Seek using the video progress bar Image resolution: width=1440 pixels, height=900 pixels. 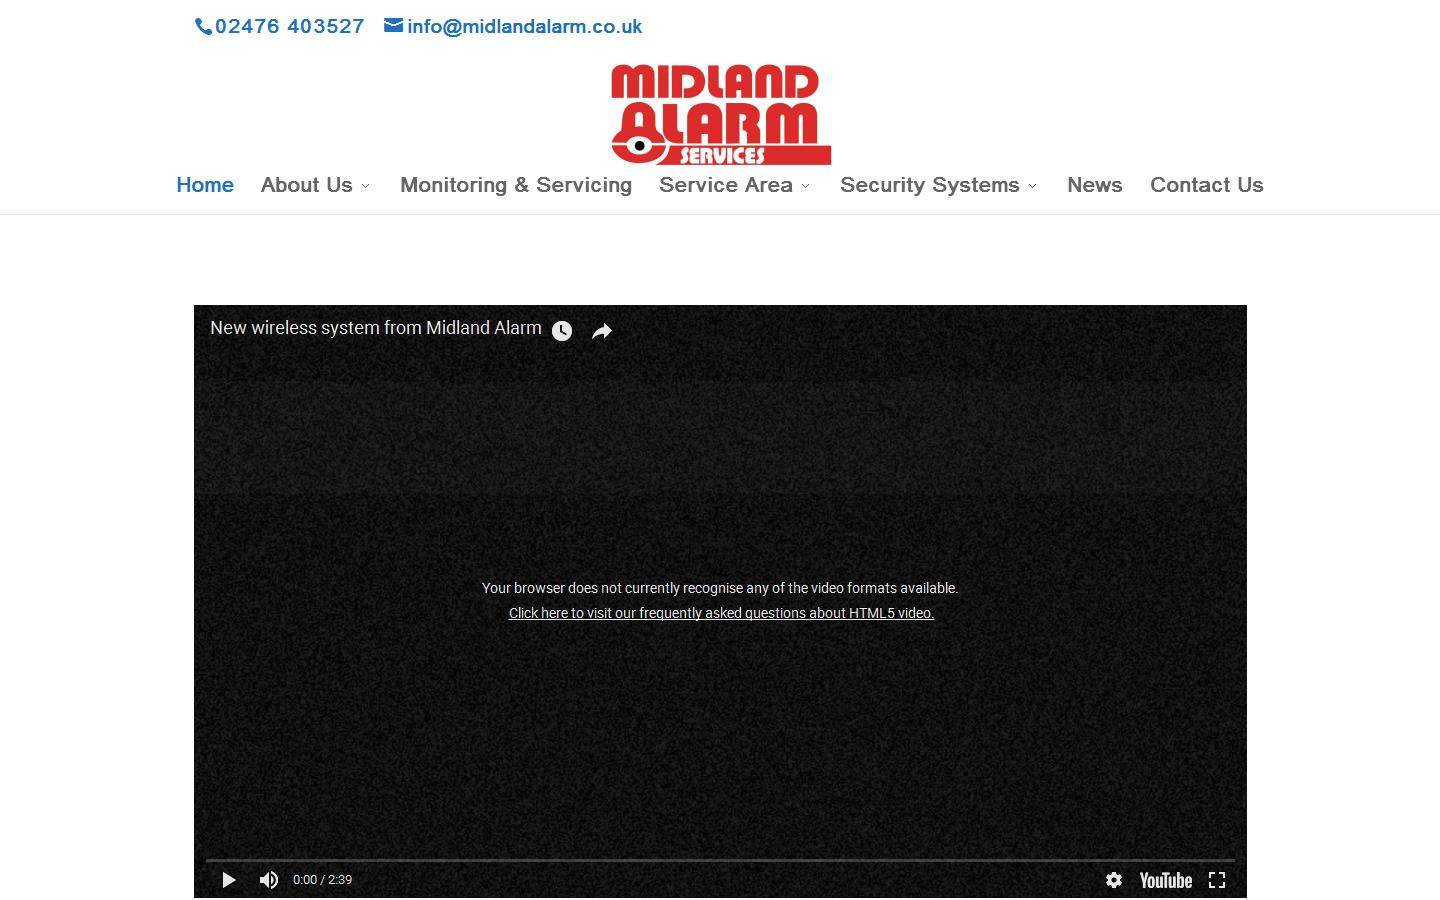[x=720, y=858]
